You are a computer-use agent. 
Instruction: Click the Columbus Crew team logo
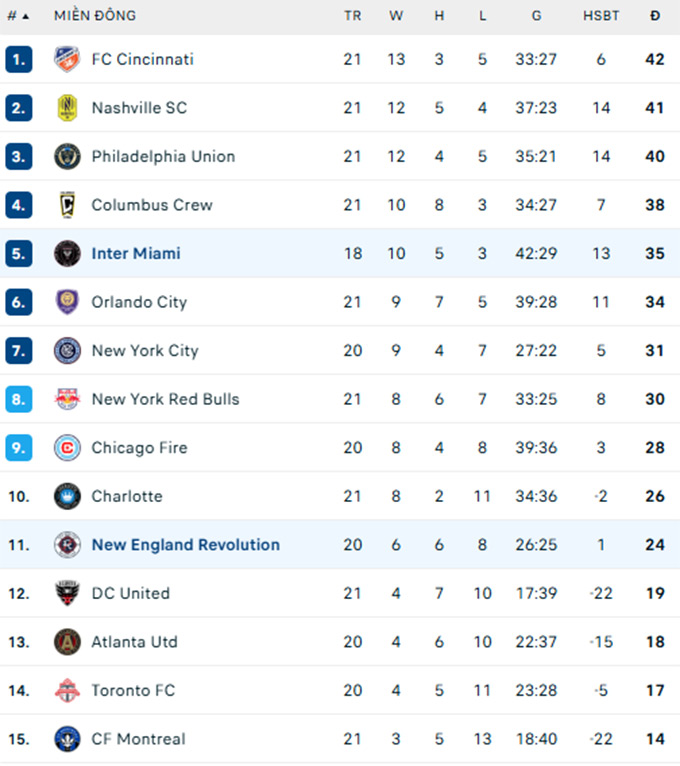[x=67, y=205]
